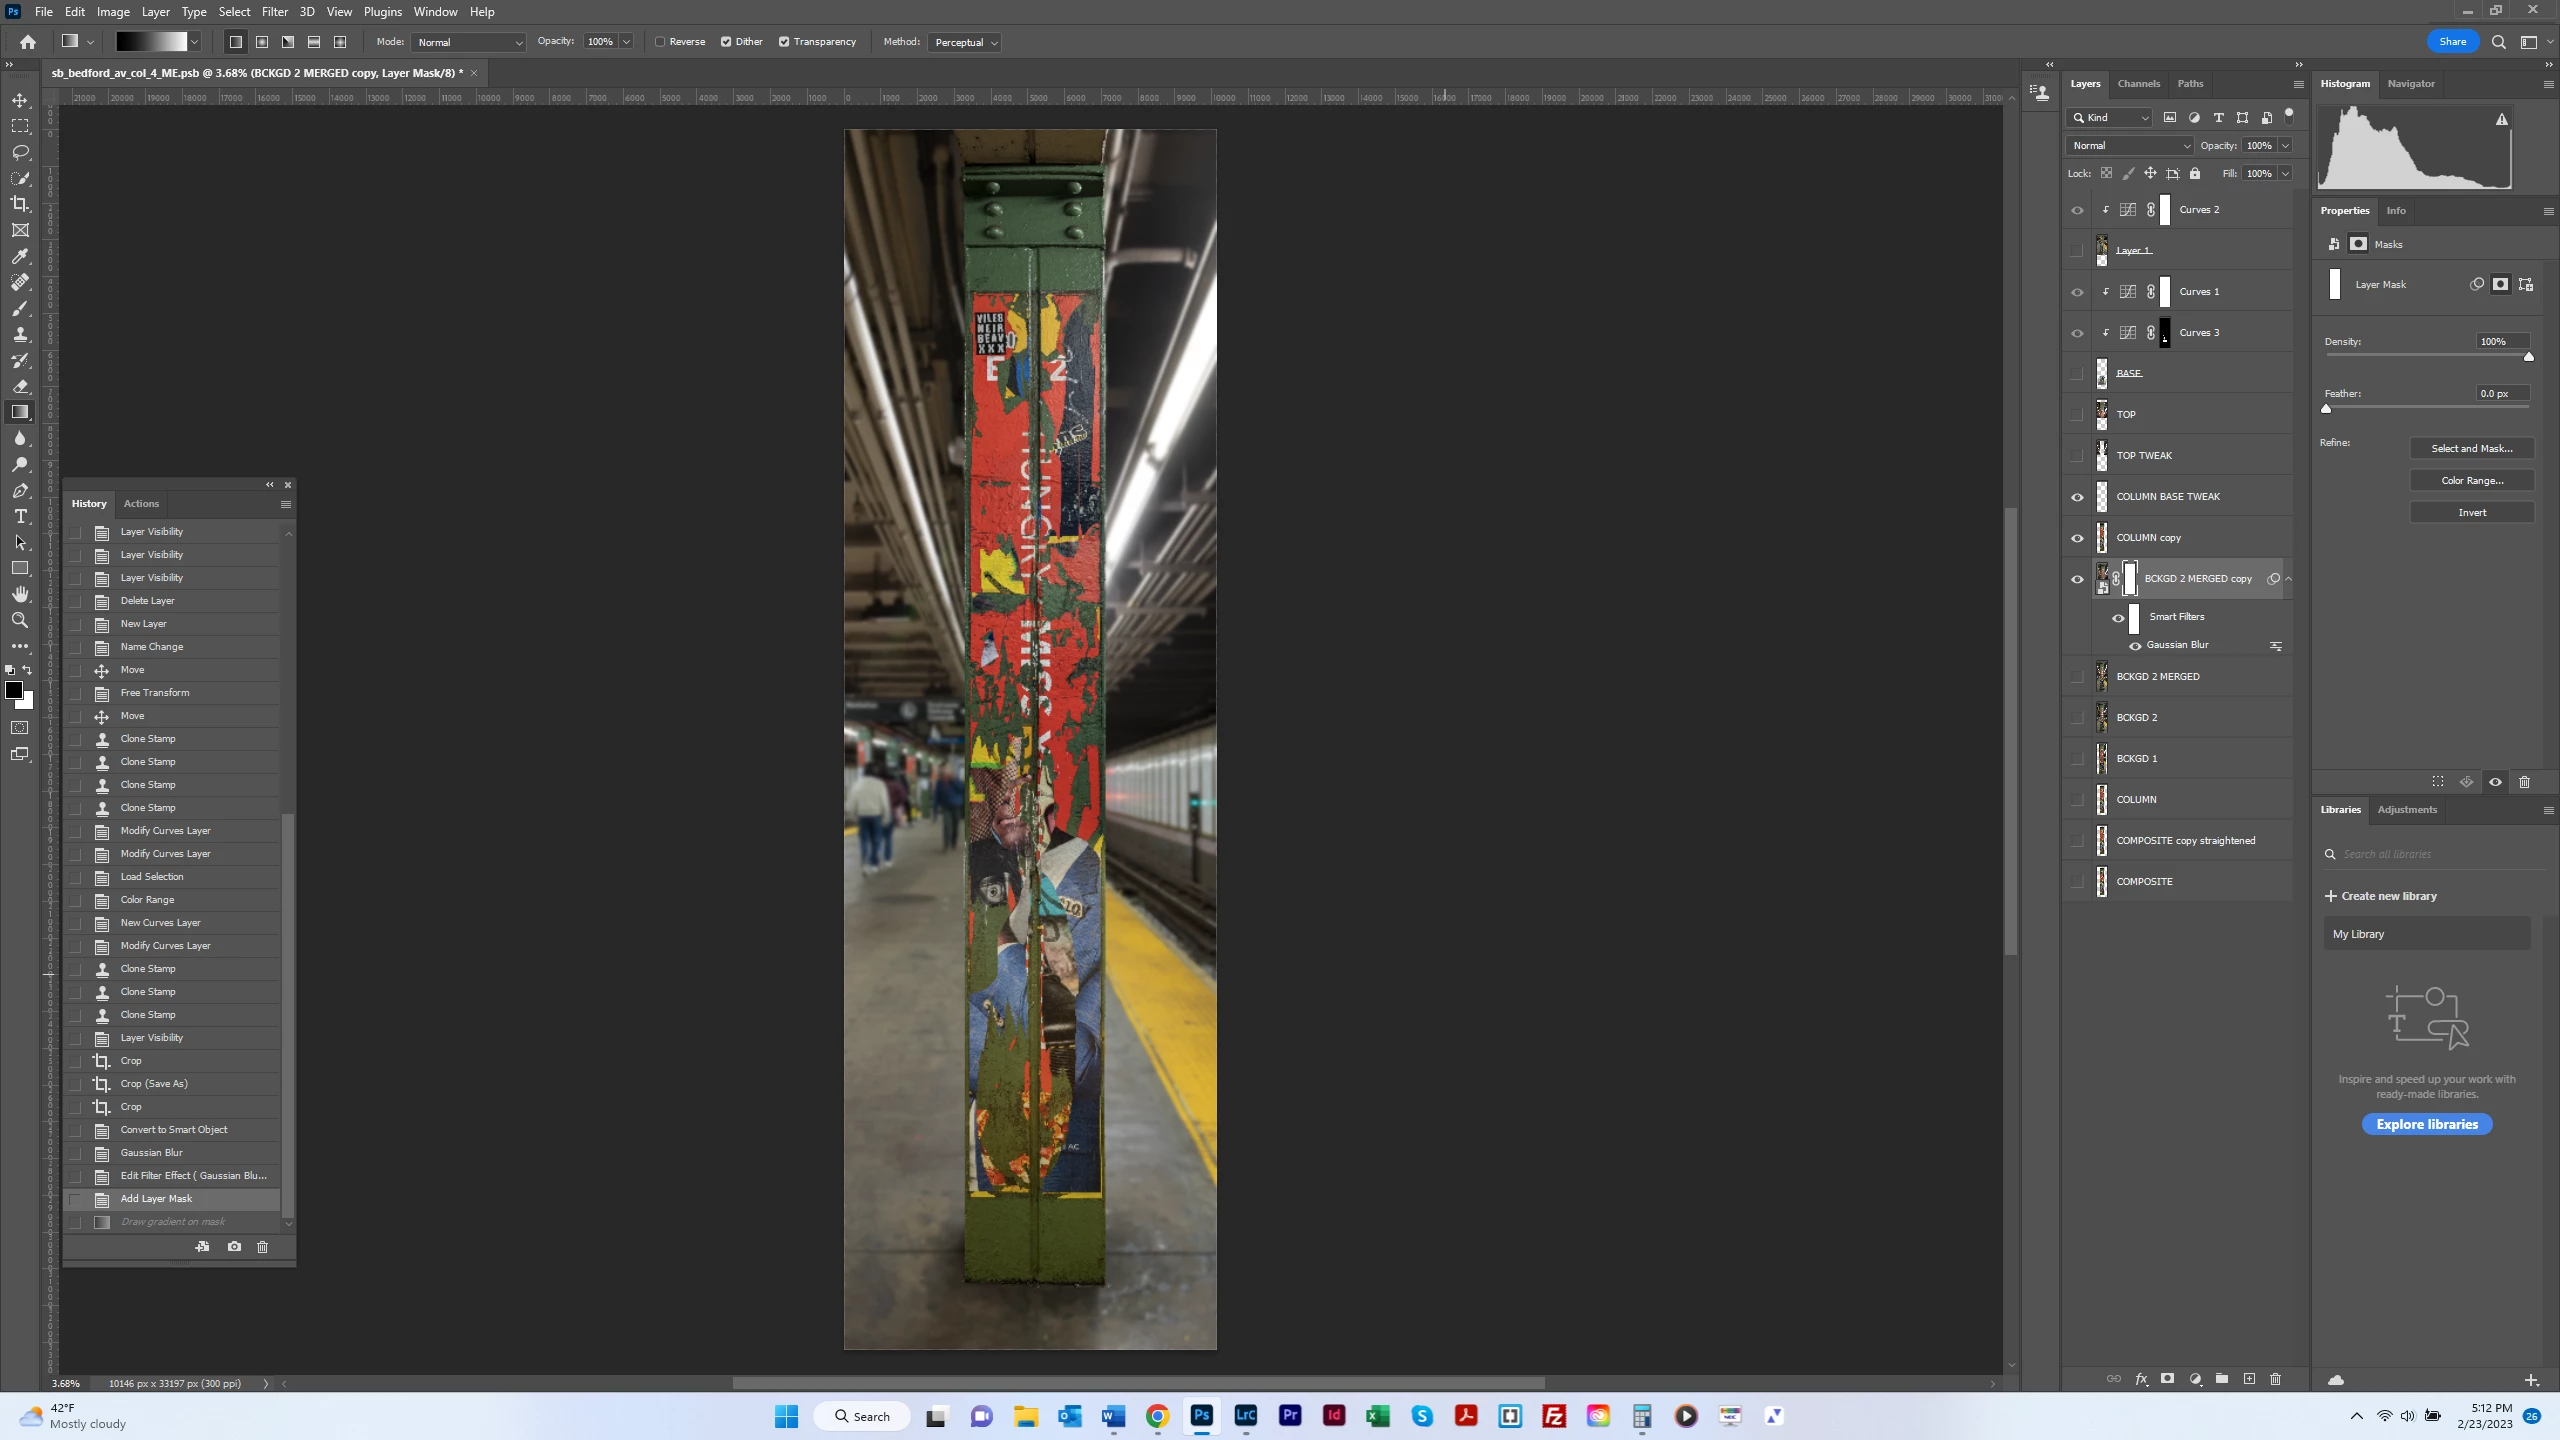Open the Method Perceptual dropdown

click(964, 42)
